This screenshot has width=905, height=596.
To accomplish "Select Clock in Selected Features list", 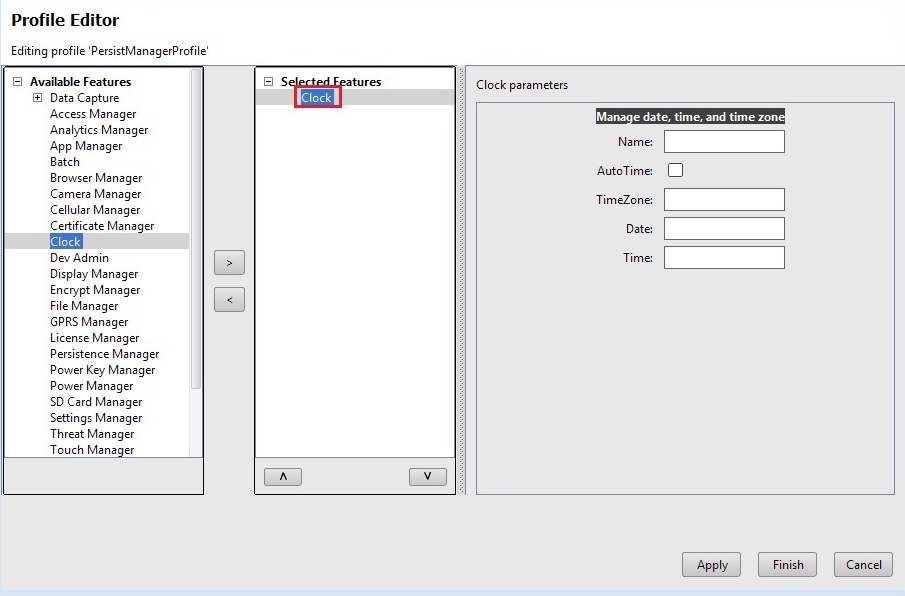I will point(316,98).
